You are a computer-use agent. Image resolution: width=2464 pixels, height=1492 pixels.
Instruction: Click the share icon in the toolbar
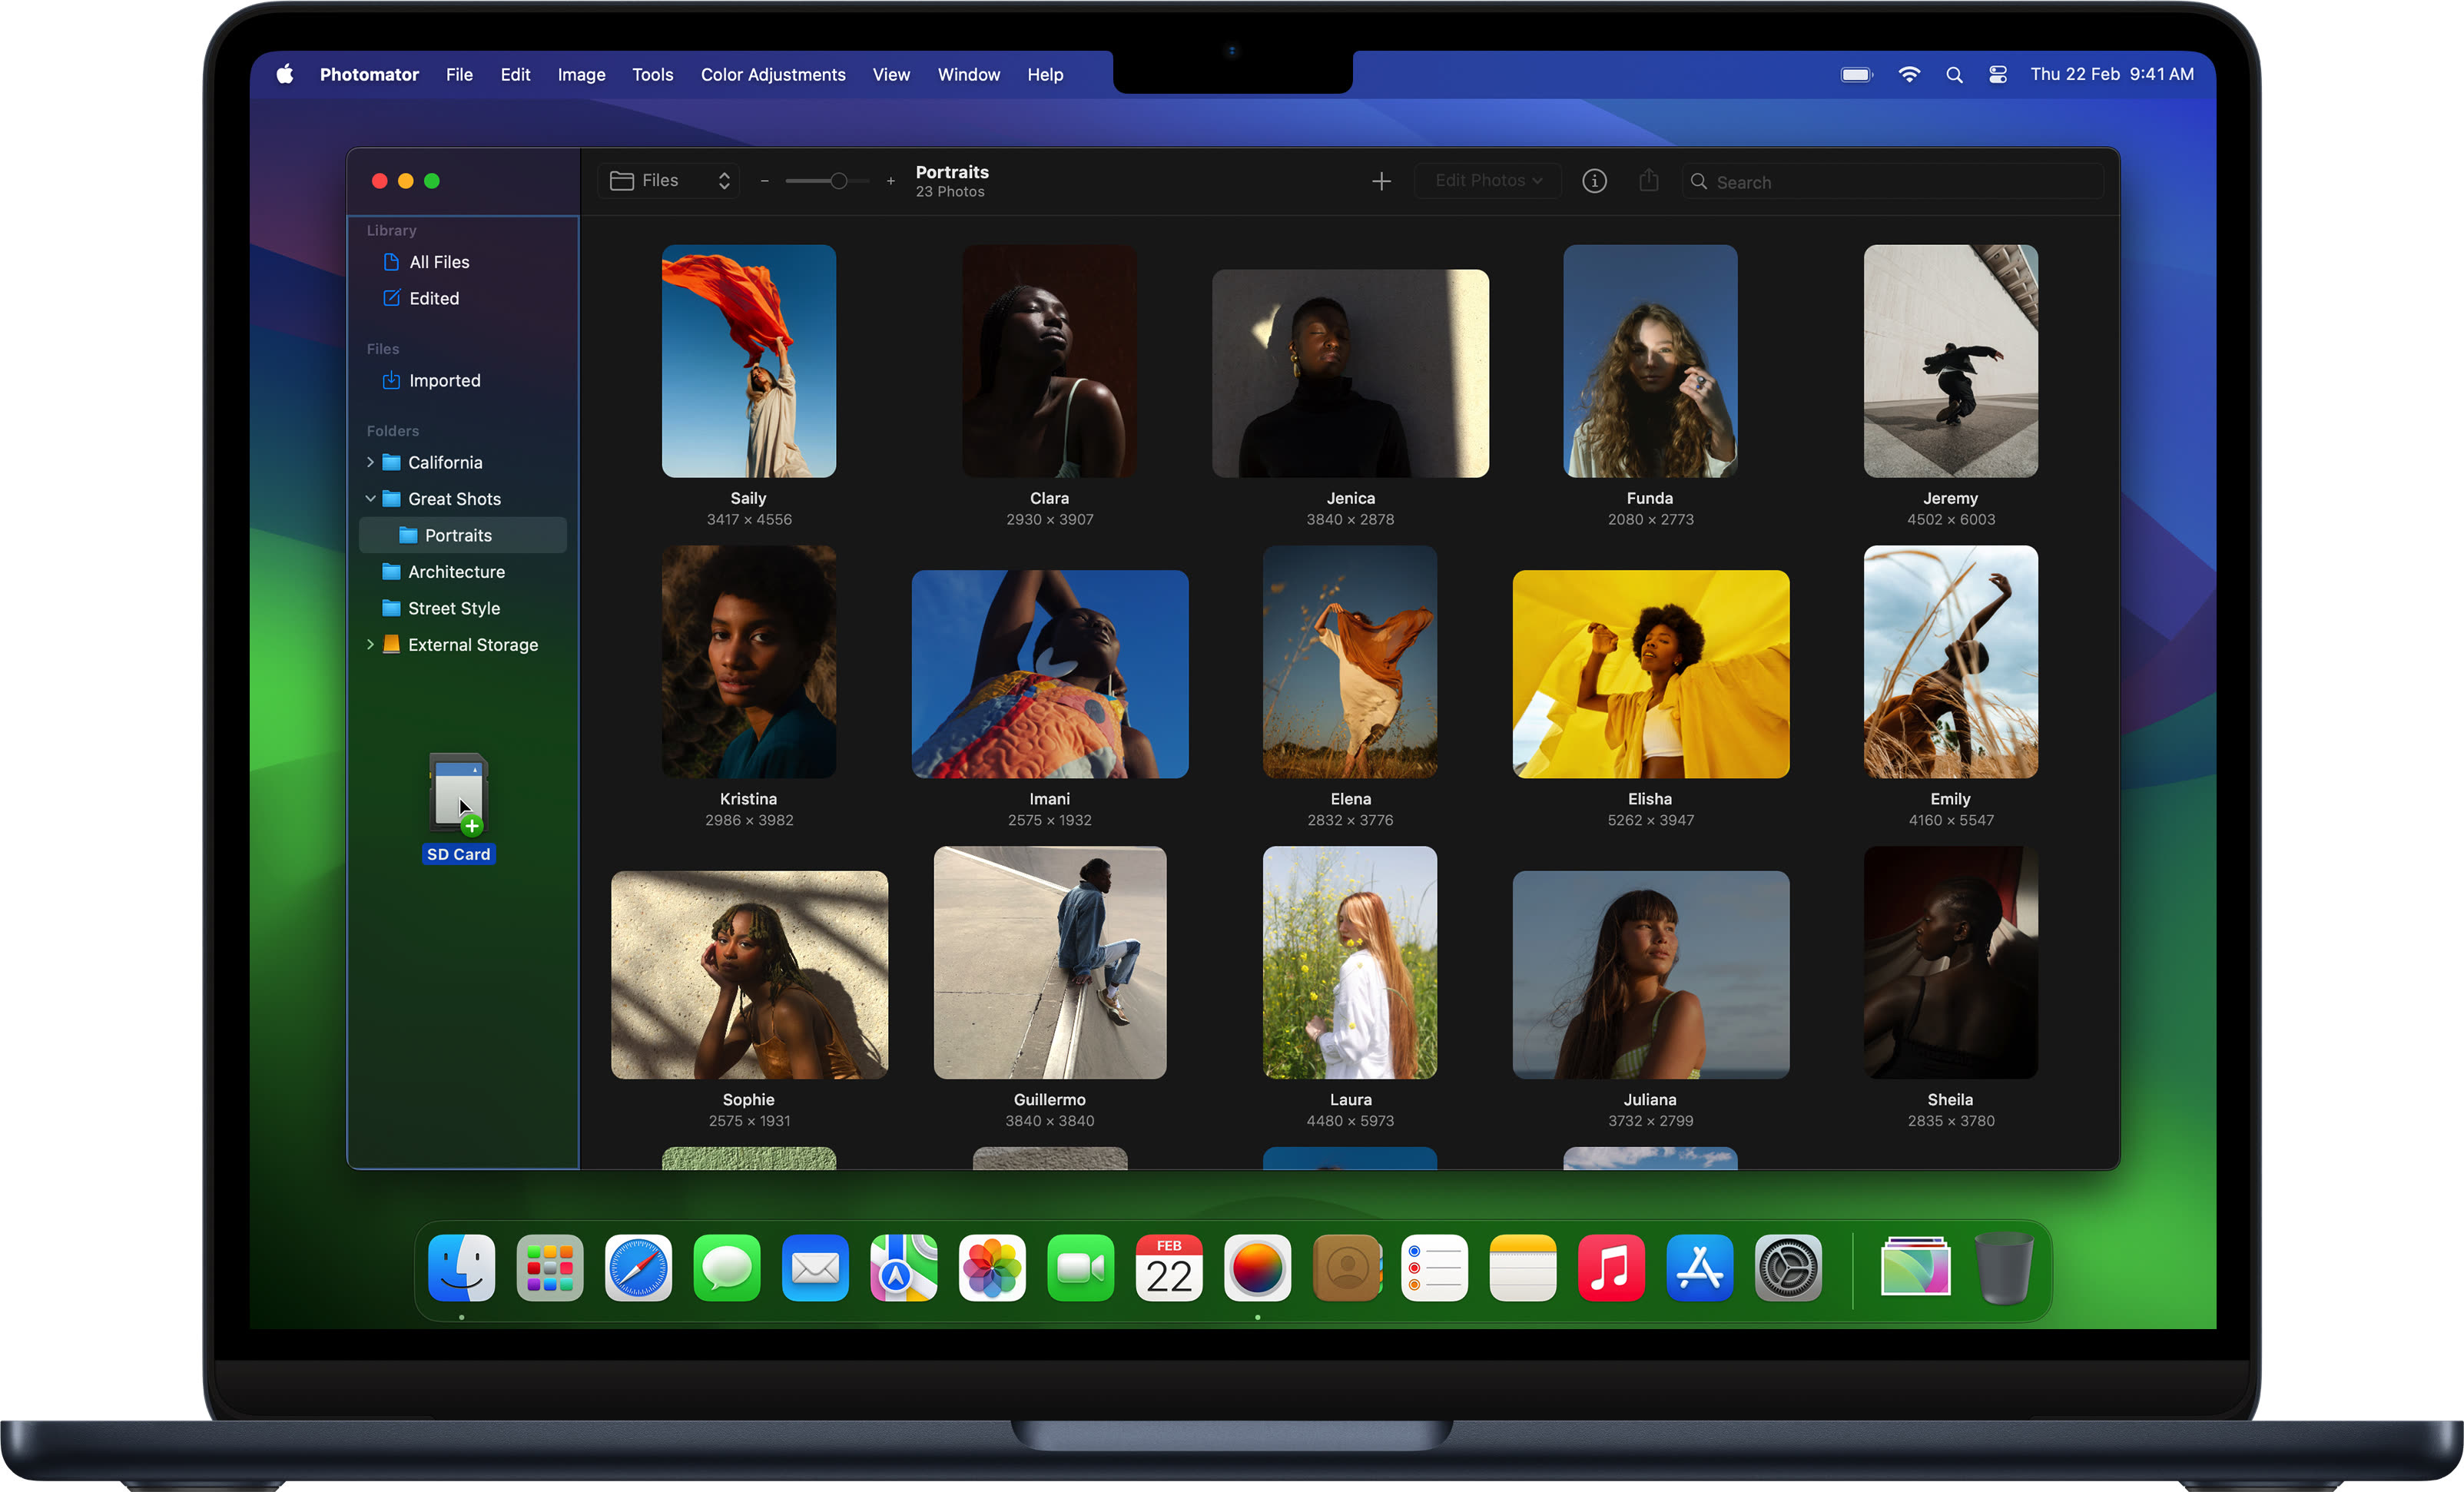click(1649, 181)
